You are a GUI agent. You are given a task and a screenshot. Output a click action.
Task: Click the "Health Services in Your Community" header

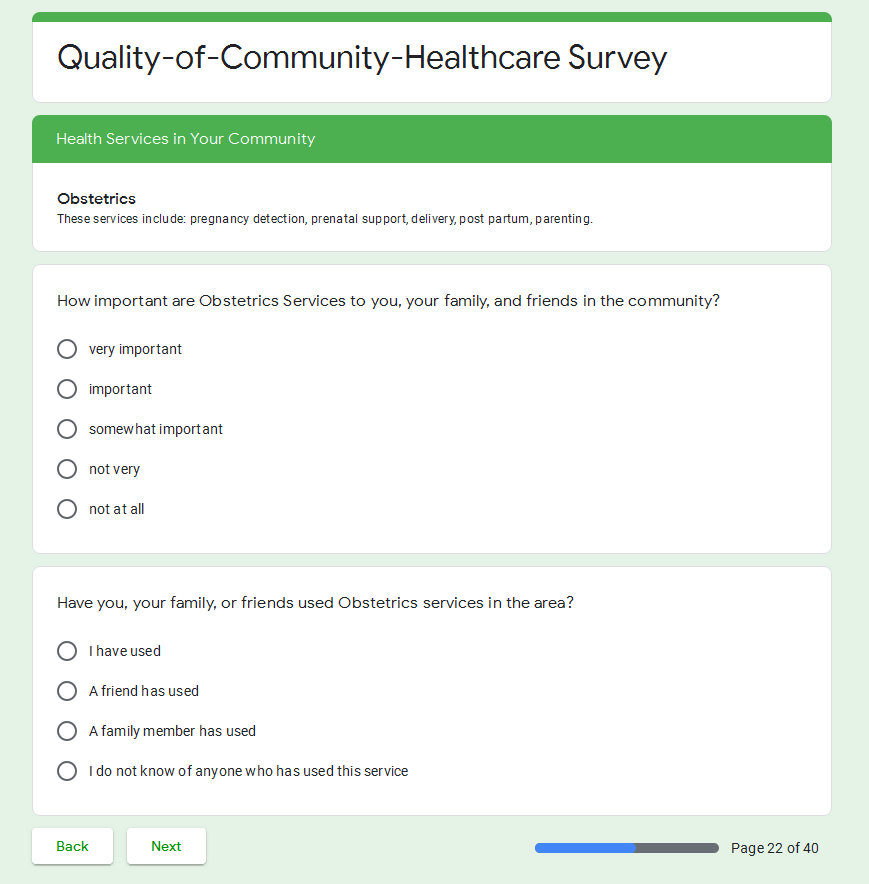pyautogui.click(x=186, y=139)
